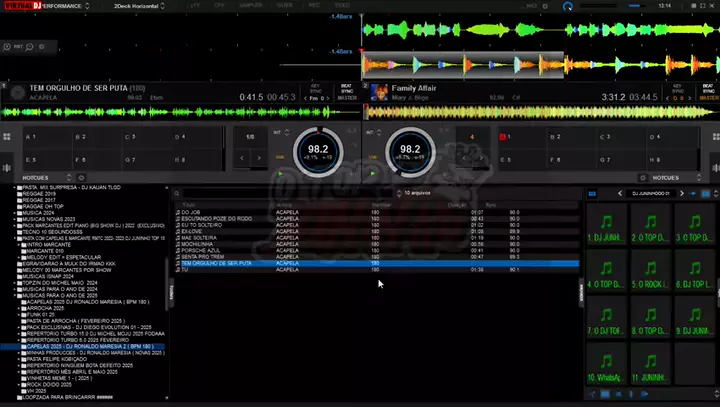The width and height of the screenshot is (720, 407).
Task: Toggle deck 2 Key Sync
Action: [677, 88]
